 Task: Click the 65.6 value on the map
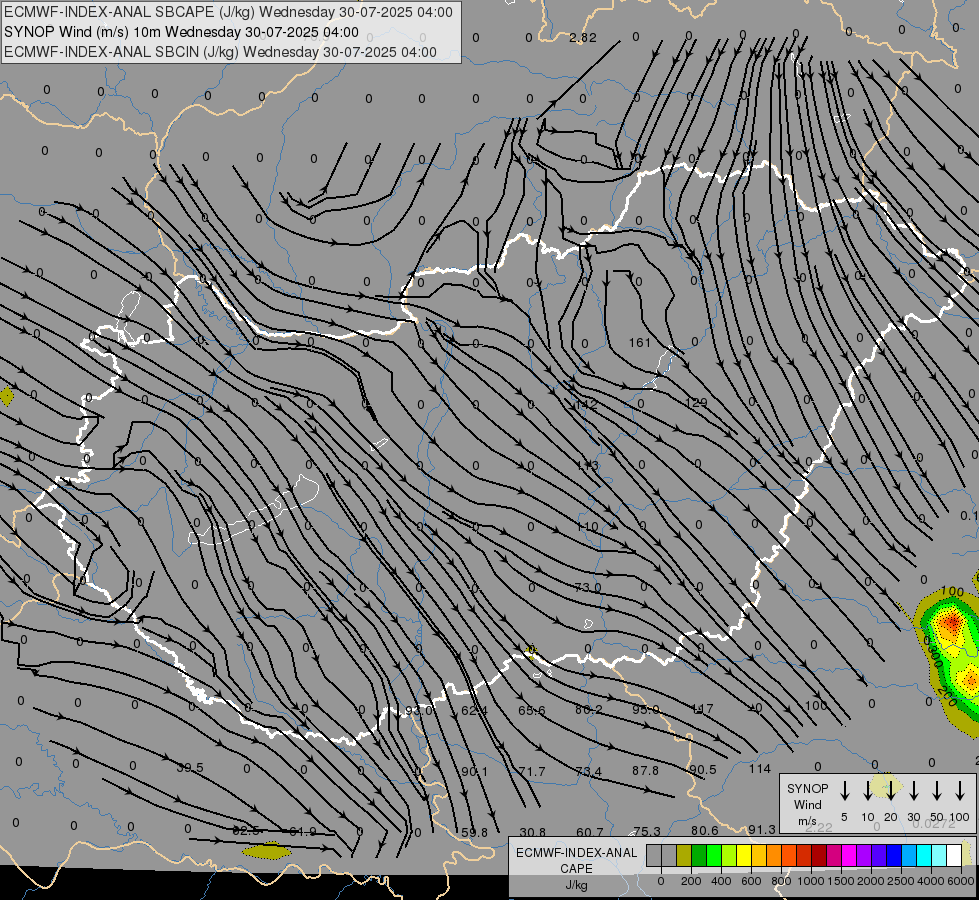531,710
